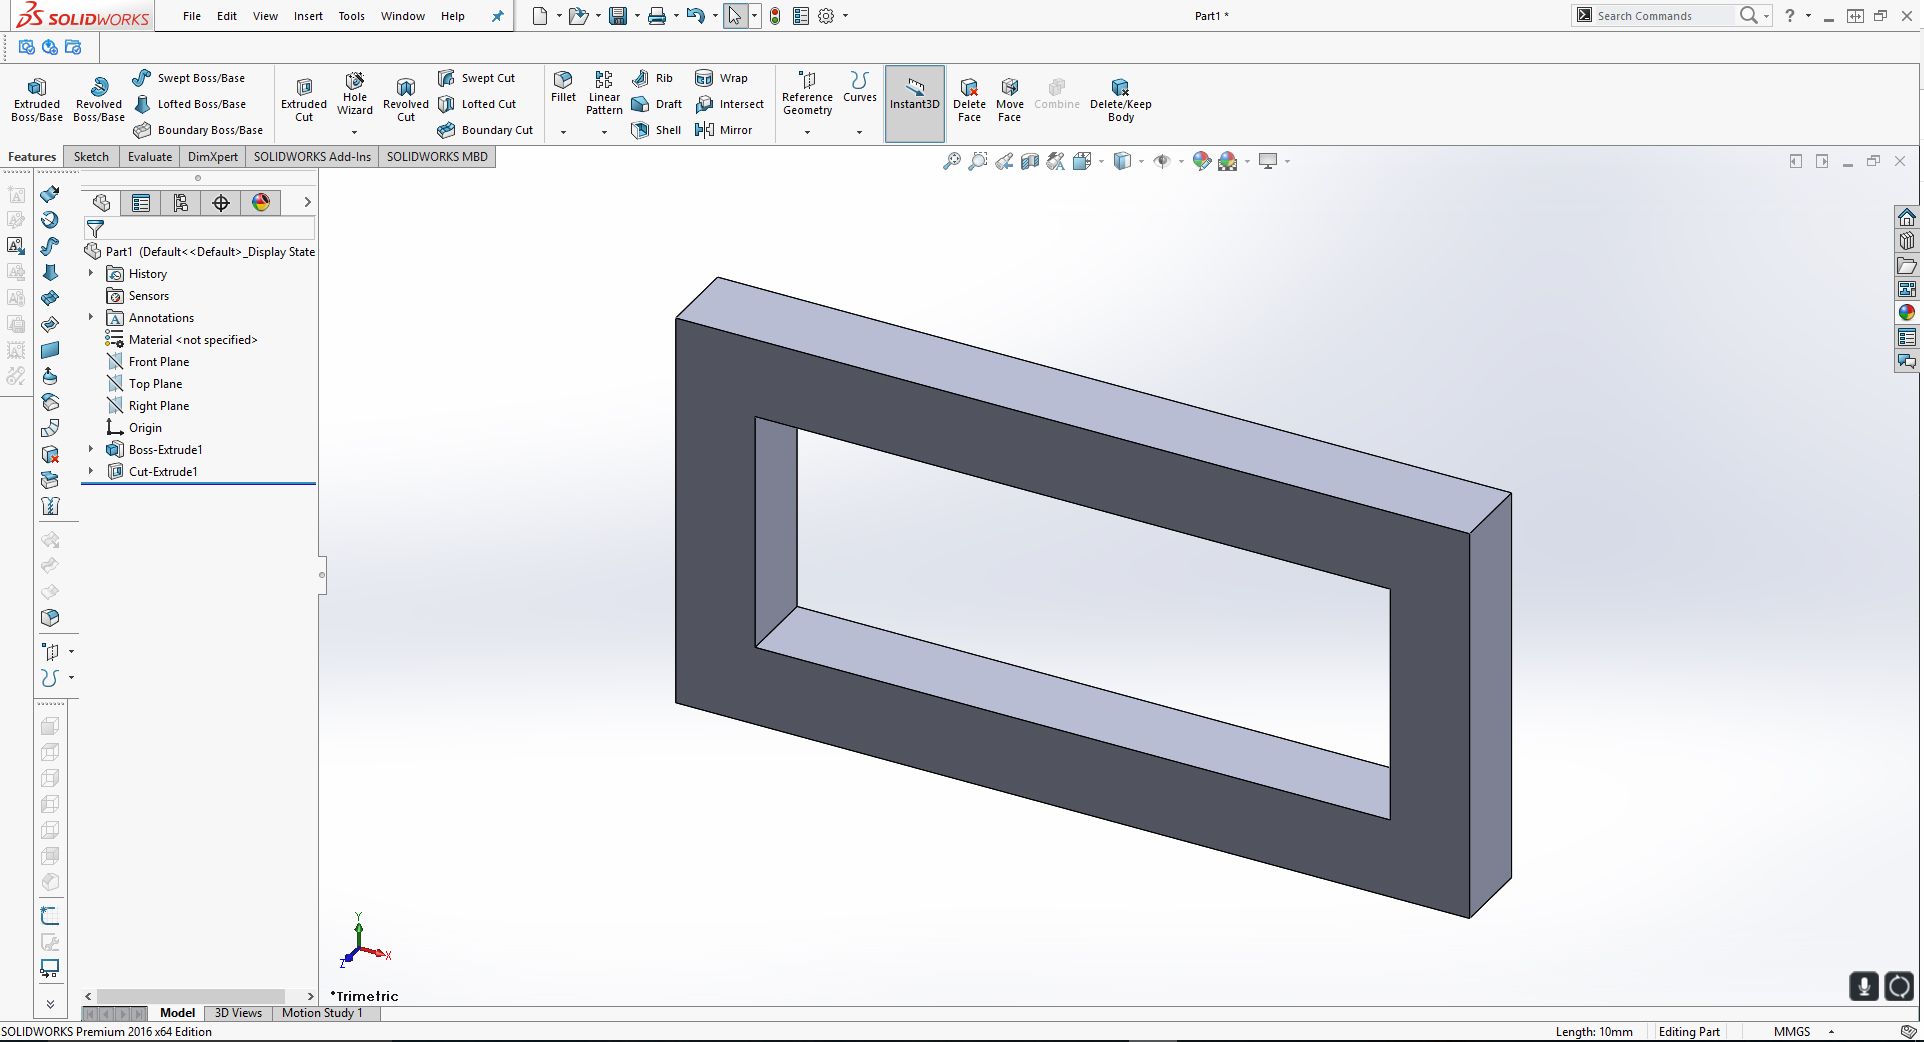
Task: Expand the History folder
Action: coord(91,273)
